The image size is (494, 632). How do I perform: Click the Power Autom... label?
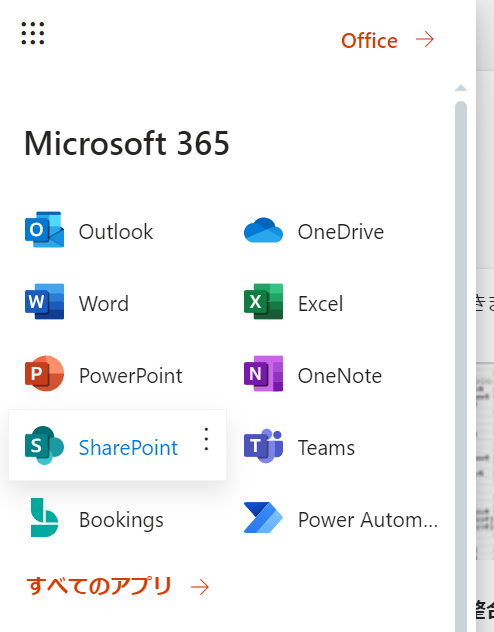pos(368,520)
